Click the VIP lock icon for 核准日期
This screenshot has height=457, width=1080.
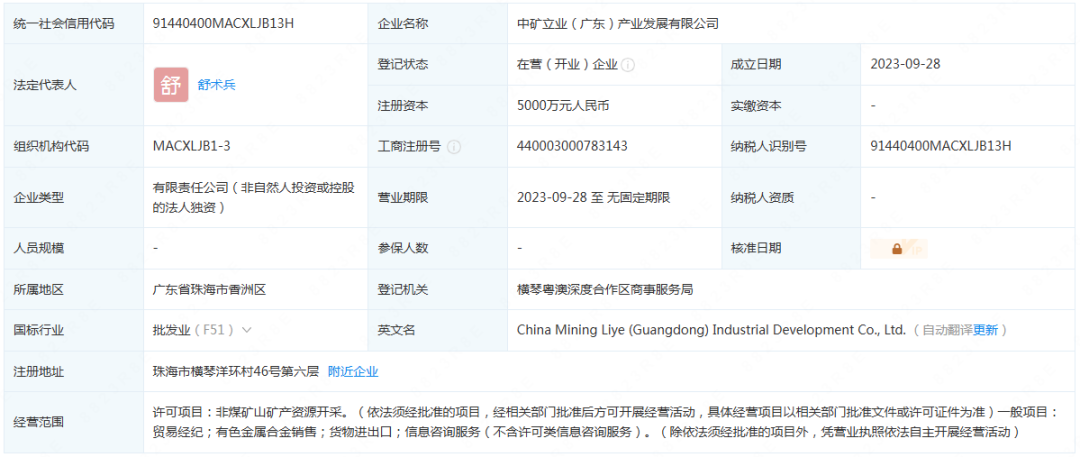pos(899,249)
